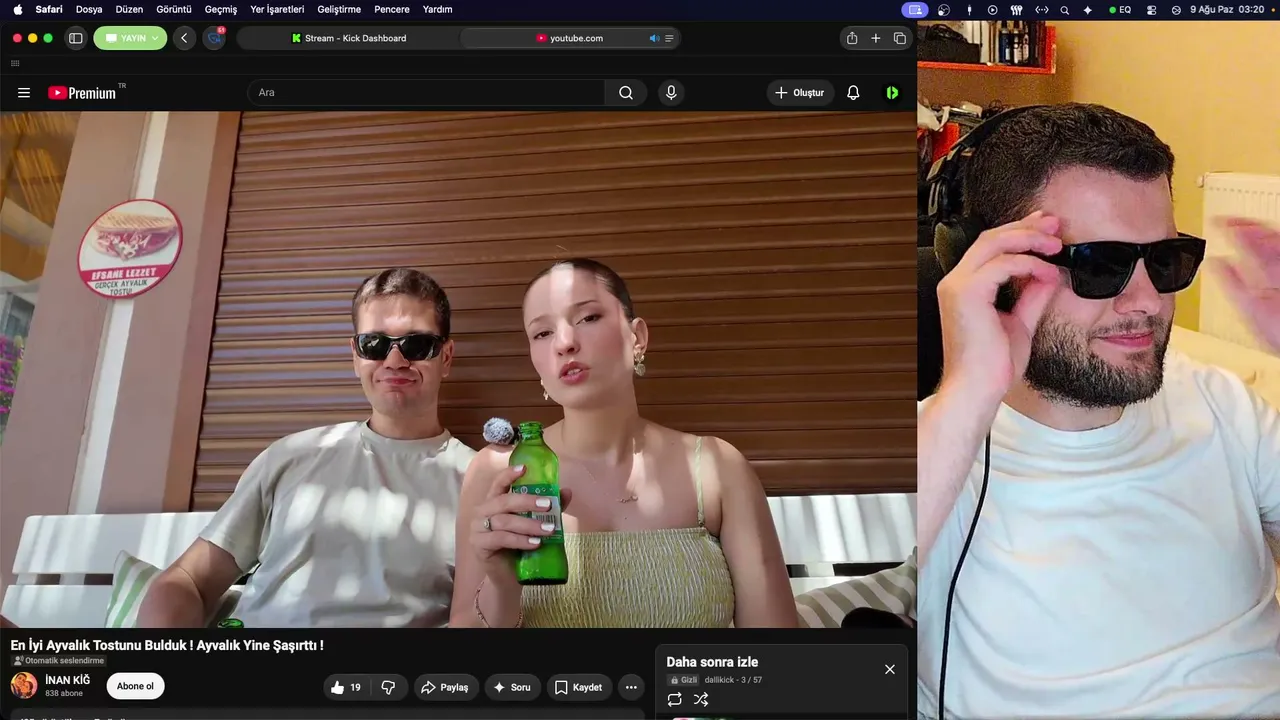Open macOS Control Center
The image size is (1280, 720).
[x=1151, y=10]
